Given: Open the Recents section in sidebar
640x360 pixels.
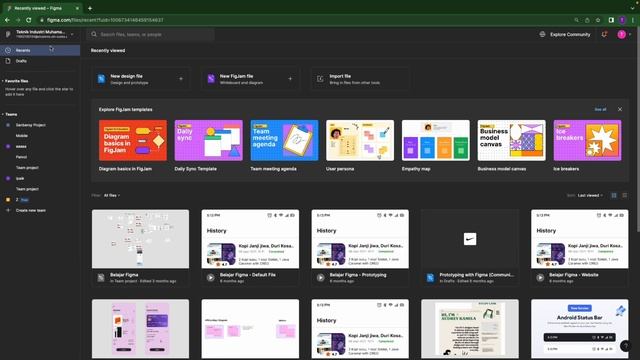Looking at the screenshot, I should (x=40, y=50).
